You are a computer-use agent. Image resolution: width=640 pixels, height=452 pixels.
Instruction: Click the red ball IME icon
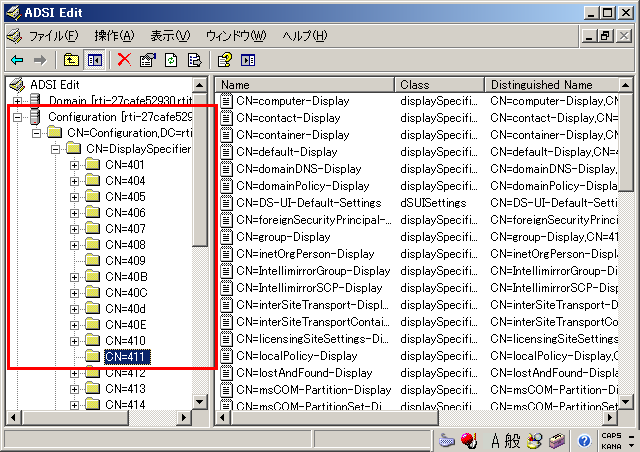coord(468,441)
